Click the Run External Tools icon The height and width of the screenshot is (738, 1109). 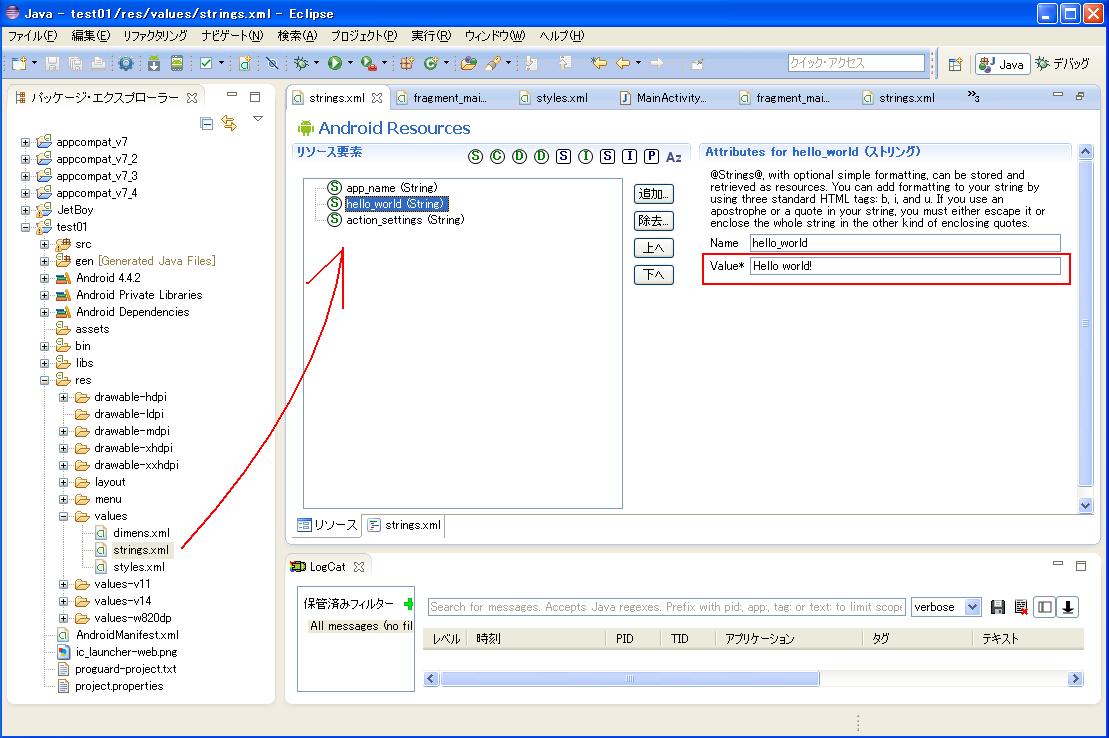coord(368,64)
